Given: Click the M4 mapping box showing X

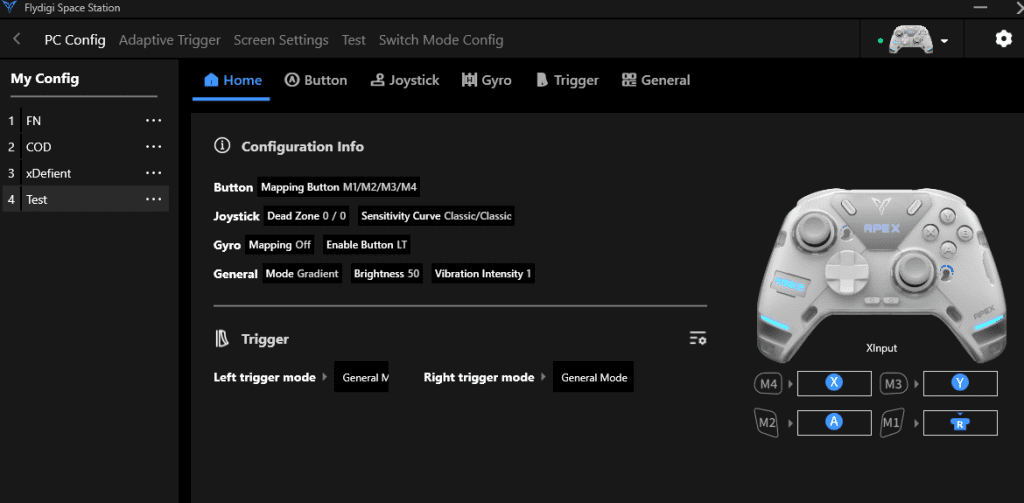Looking at the screenshot, I should pos(834,384).
